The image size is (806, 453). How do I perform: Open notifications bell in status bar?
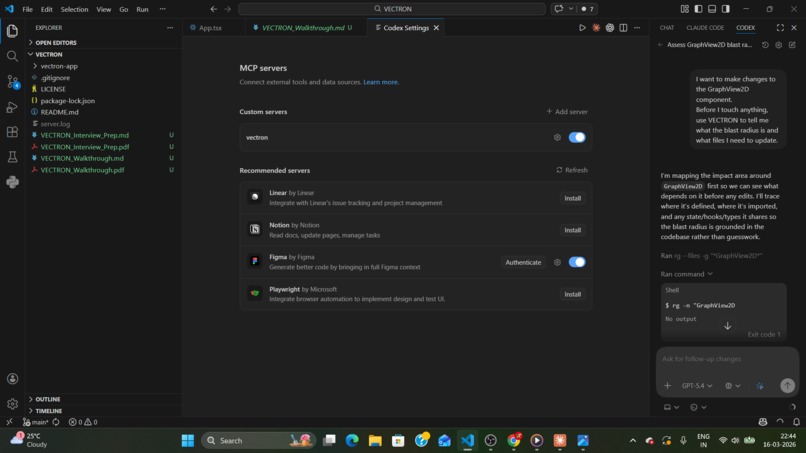(x=796, y=422)
